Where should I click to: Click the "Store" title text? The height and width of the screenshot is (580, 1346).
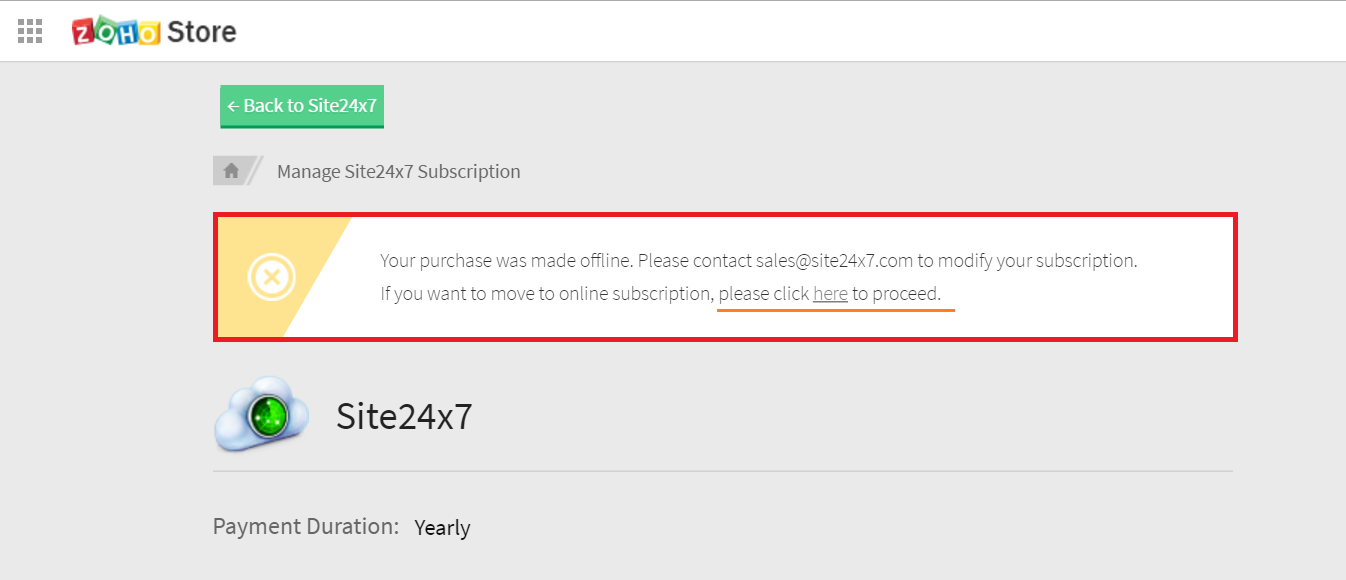point(201,32)
